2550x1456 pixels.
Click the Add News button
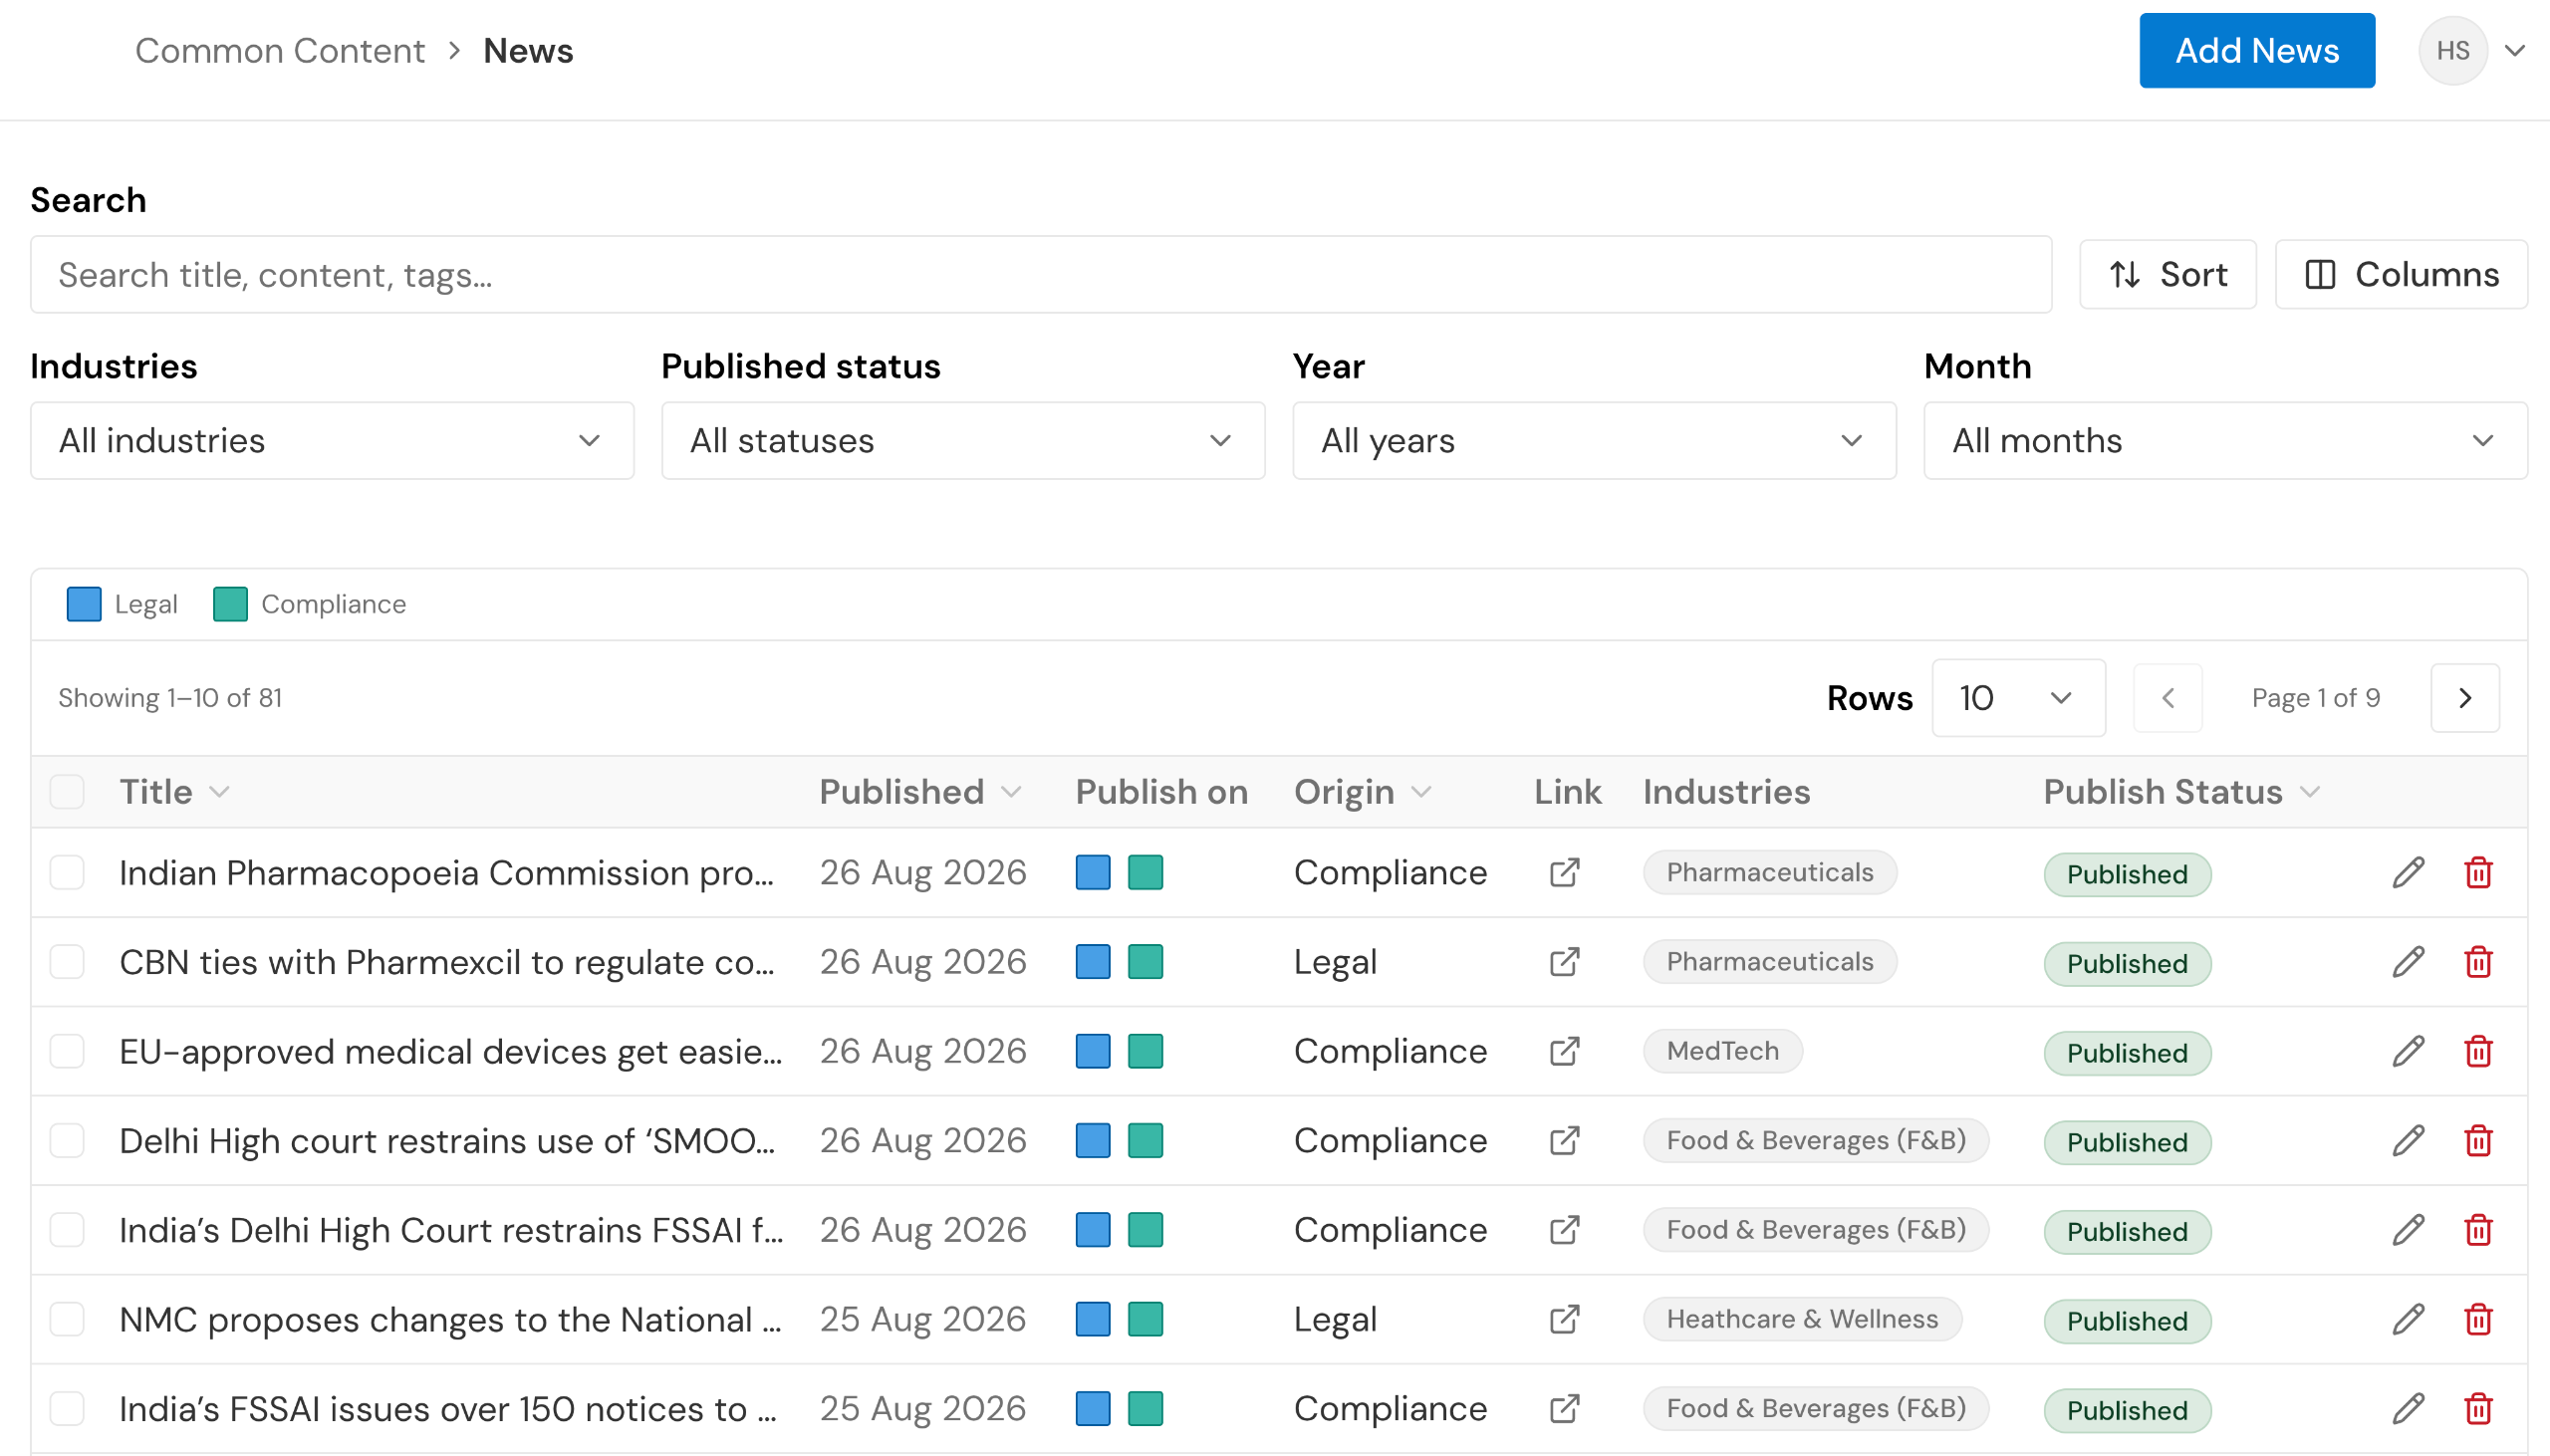(2257, 51)
